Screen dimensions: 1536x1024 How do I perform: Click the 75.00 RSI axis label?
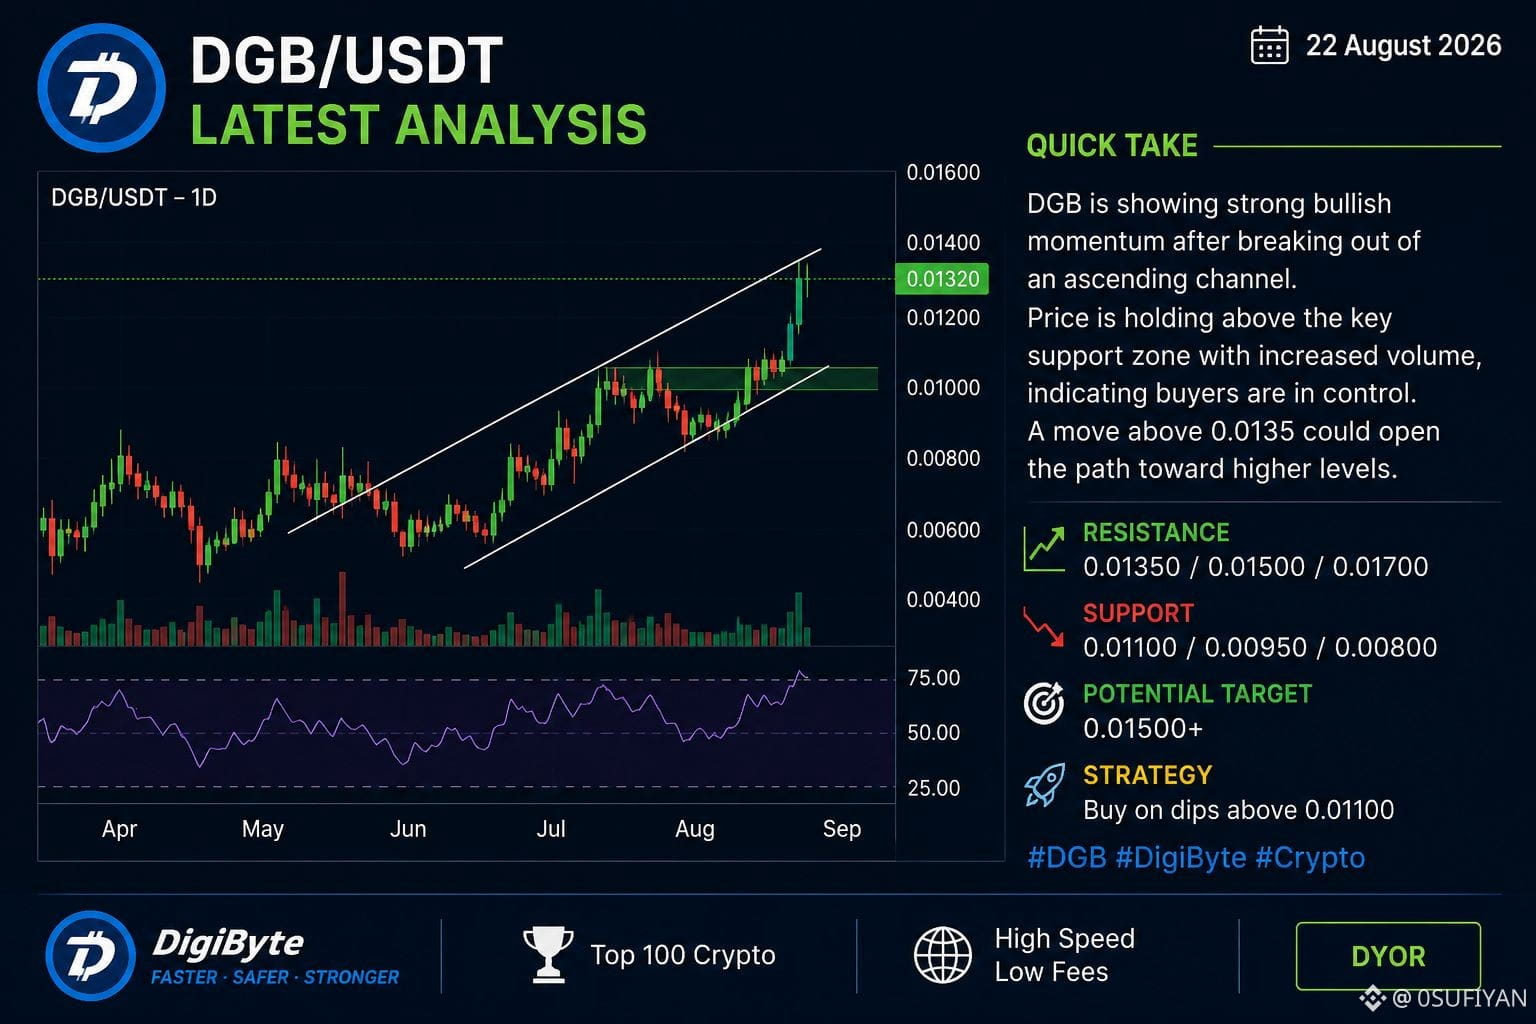tap(933, 678)
